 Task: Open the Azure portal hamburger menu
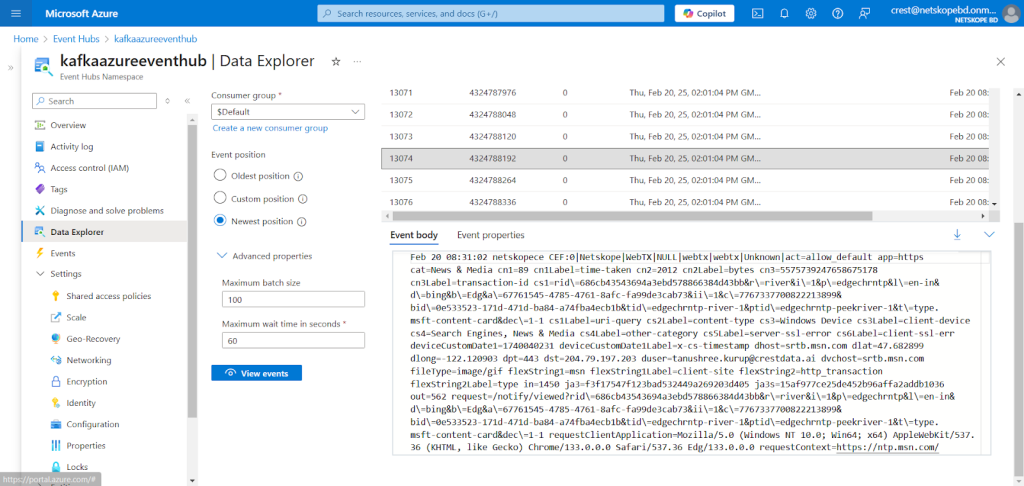[x=16, y=13]
